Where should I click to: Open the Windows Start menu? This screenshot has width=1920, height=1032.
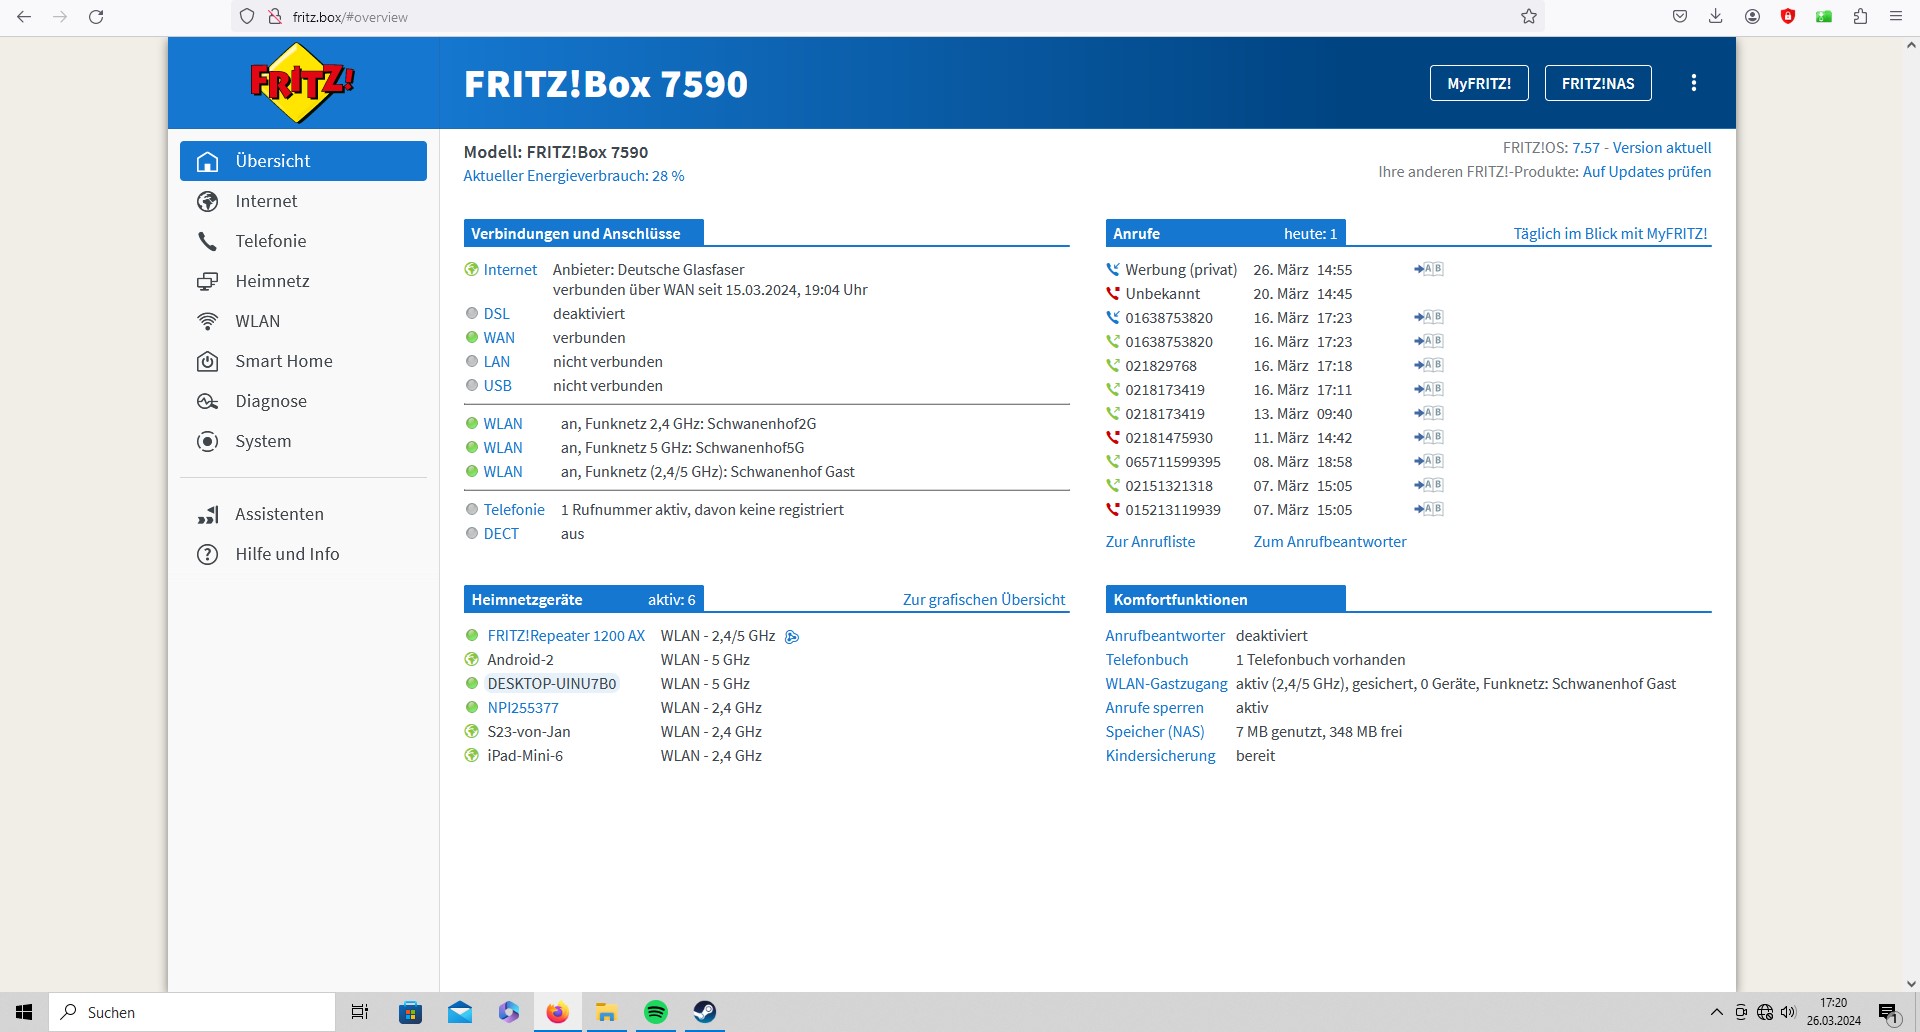click(x=24, y=1012)
